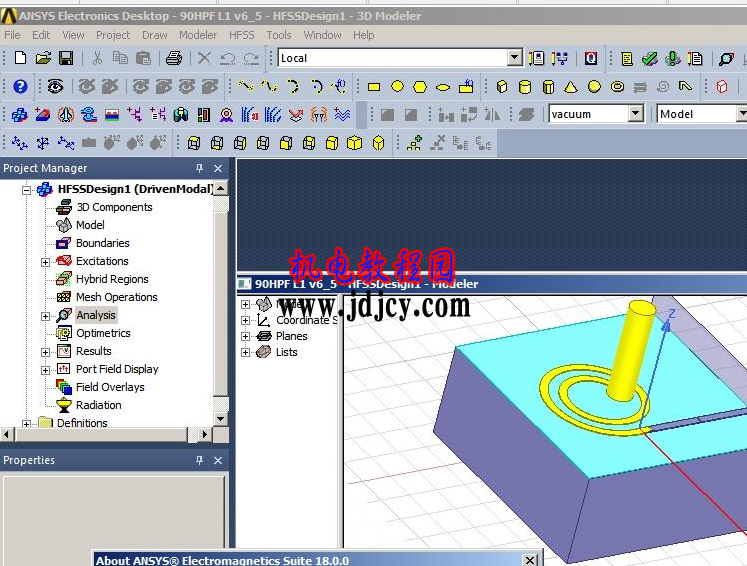The height and width of the screenshot is (566, 747).
Task: Click the blue Help question icon
Action: click(20, 86)
